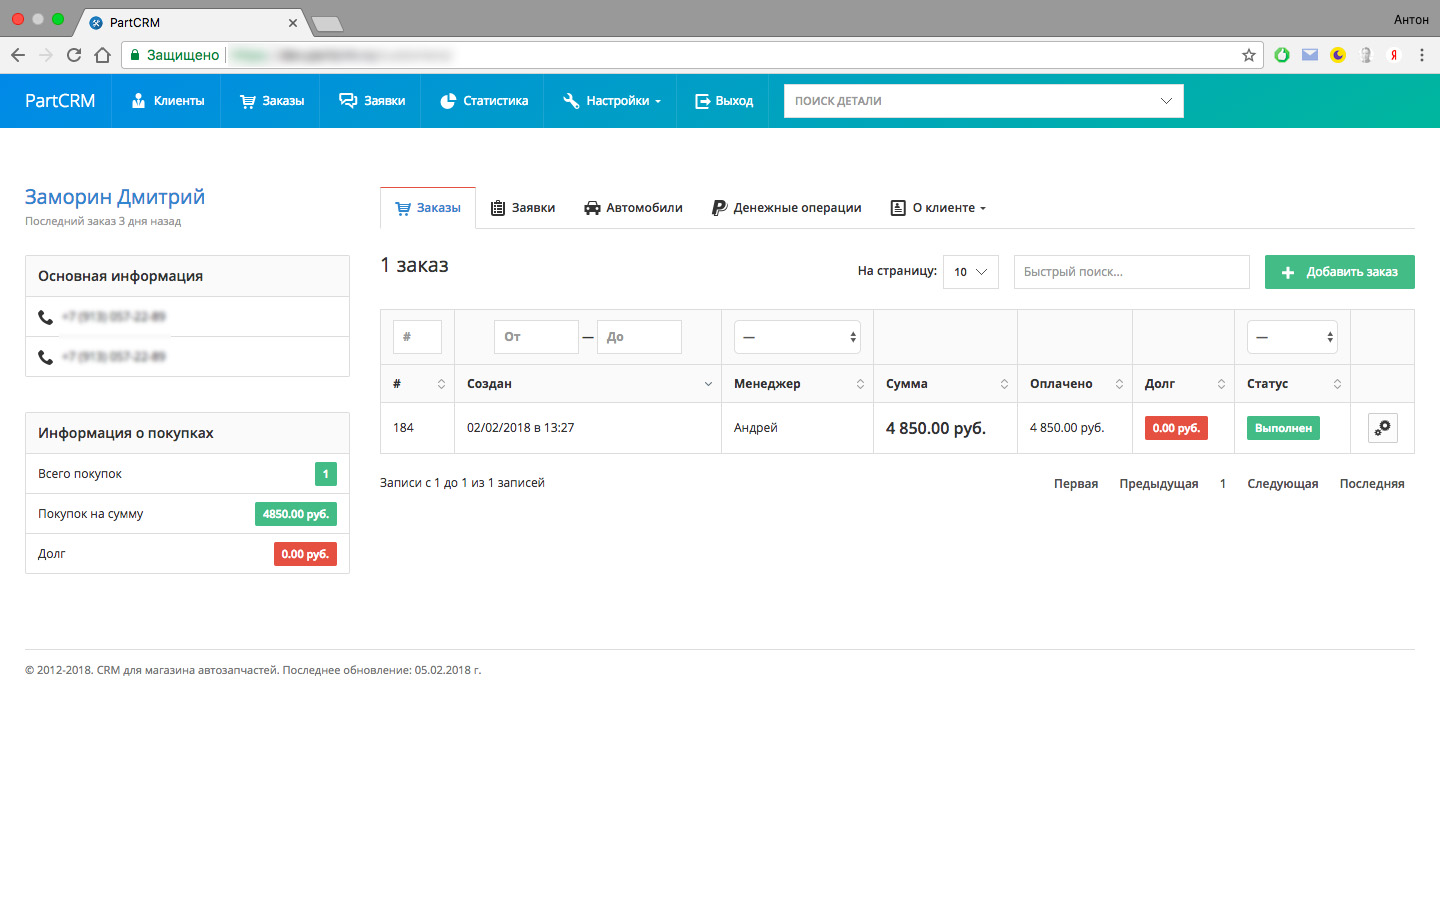Switch to the Автомобили tab
1440x900 pixels.
coord(633,208)
